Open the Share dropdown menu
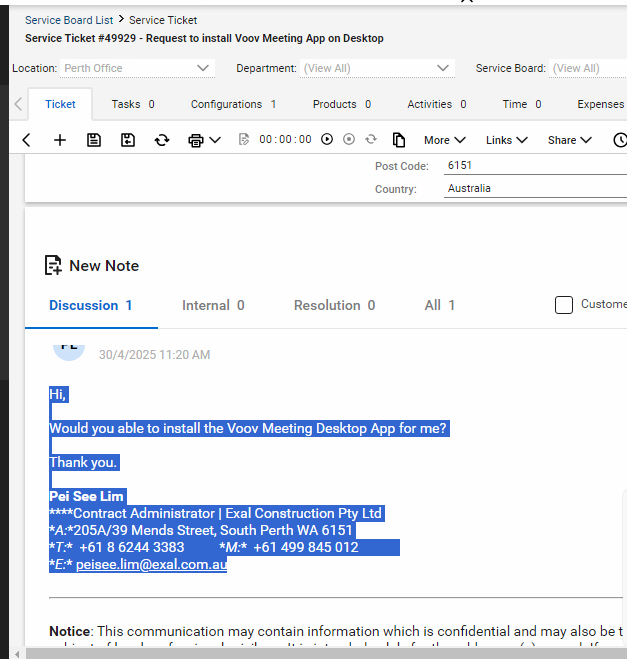627x659 pixels. tap(569, 140)
